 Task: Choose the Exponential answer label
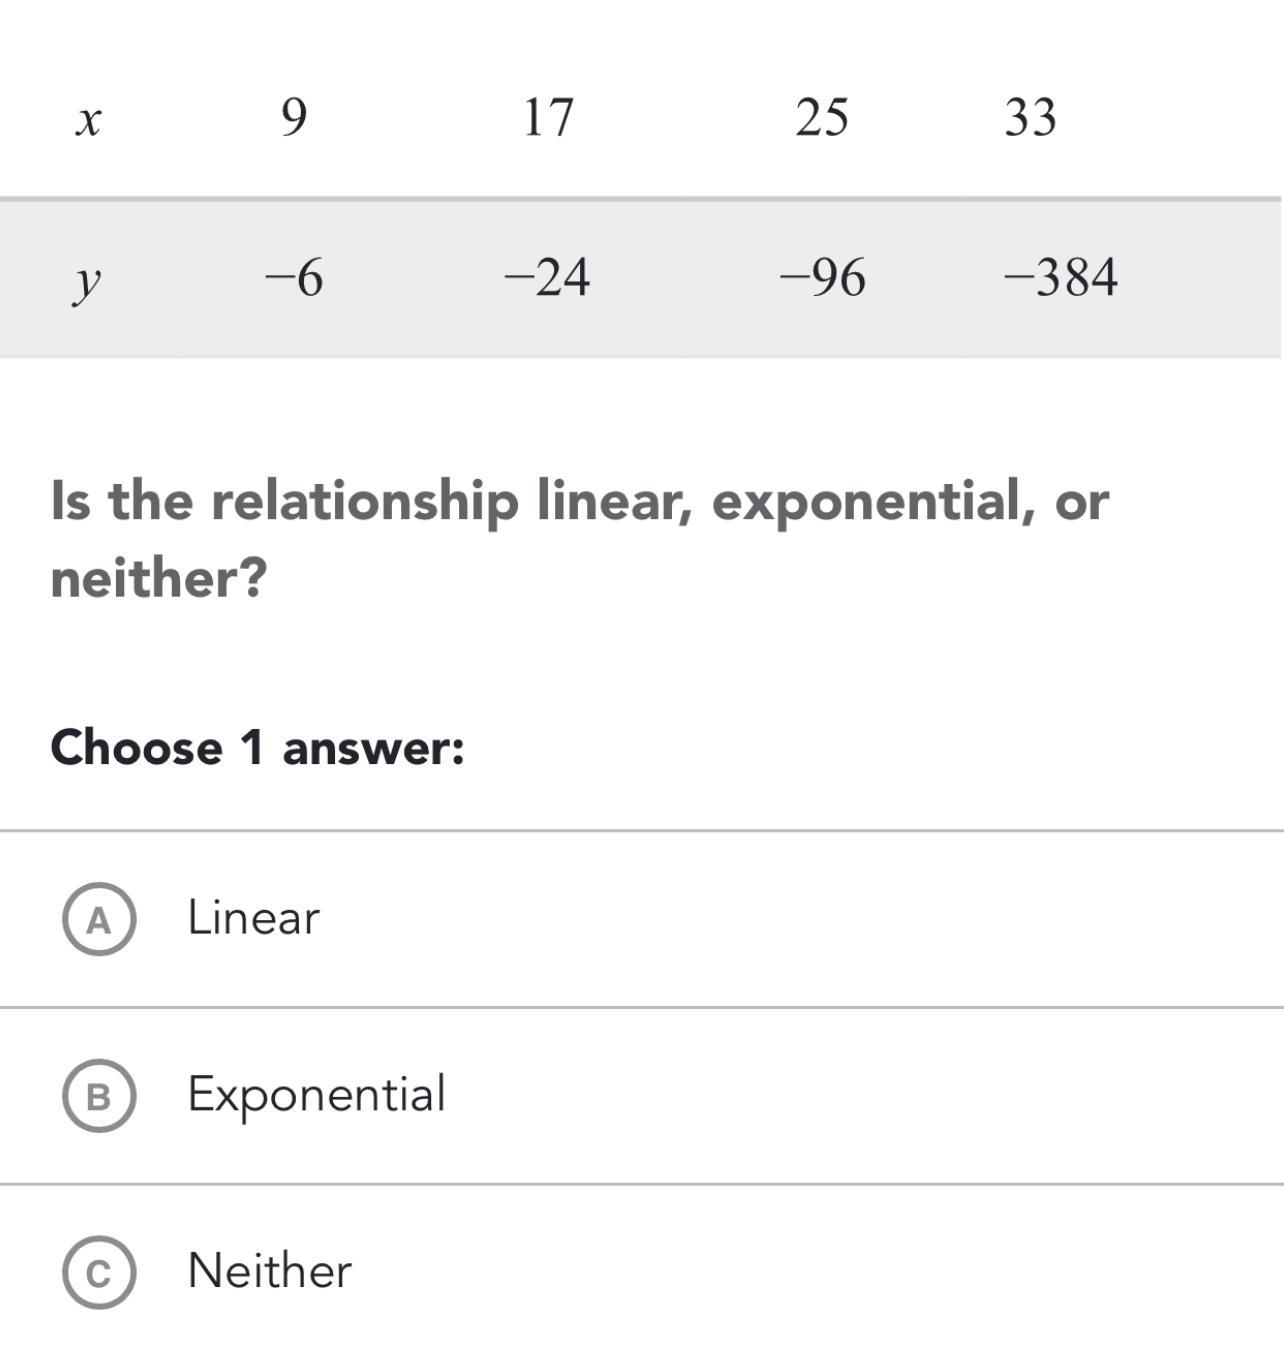click(316, 1094)
